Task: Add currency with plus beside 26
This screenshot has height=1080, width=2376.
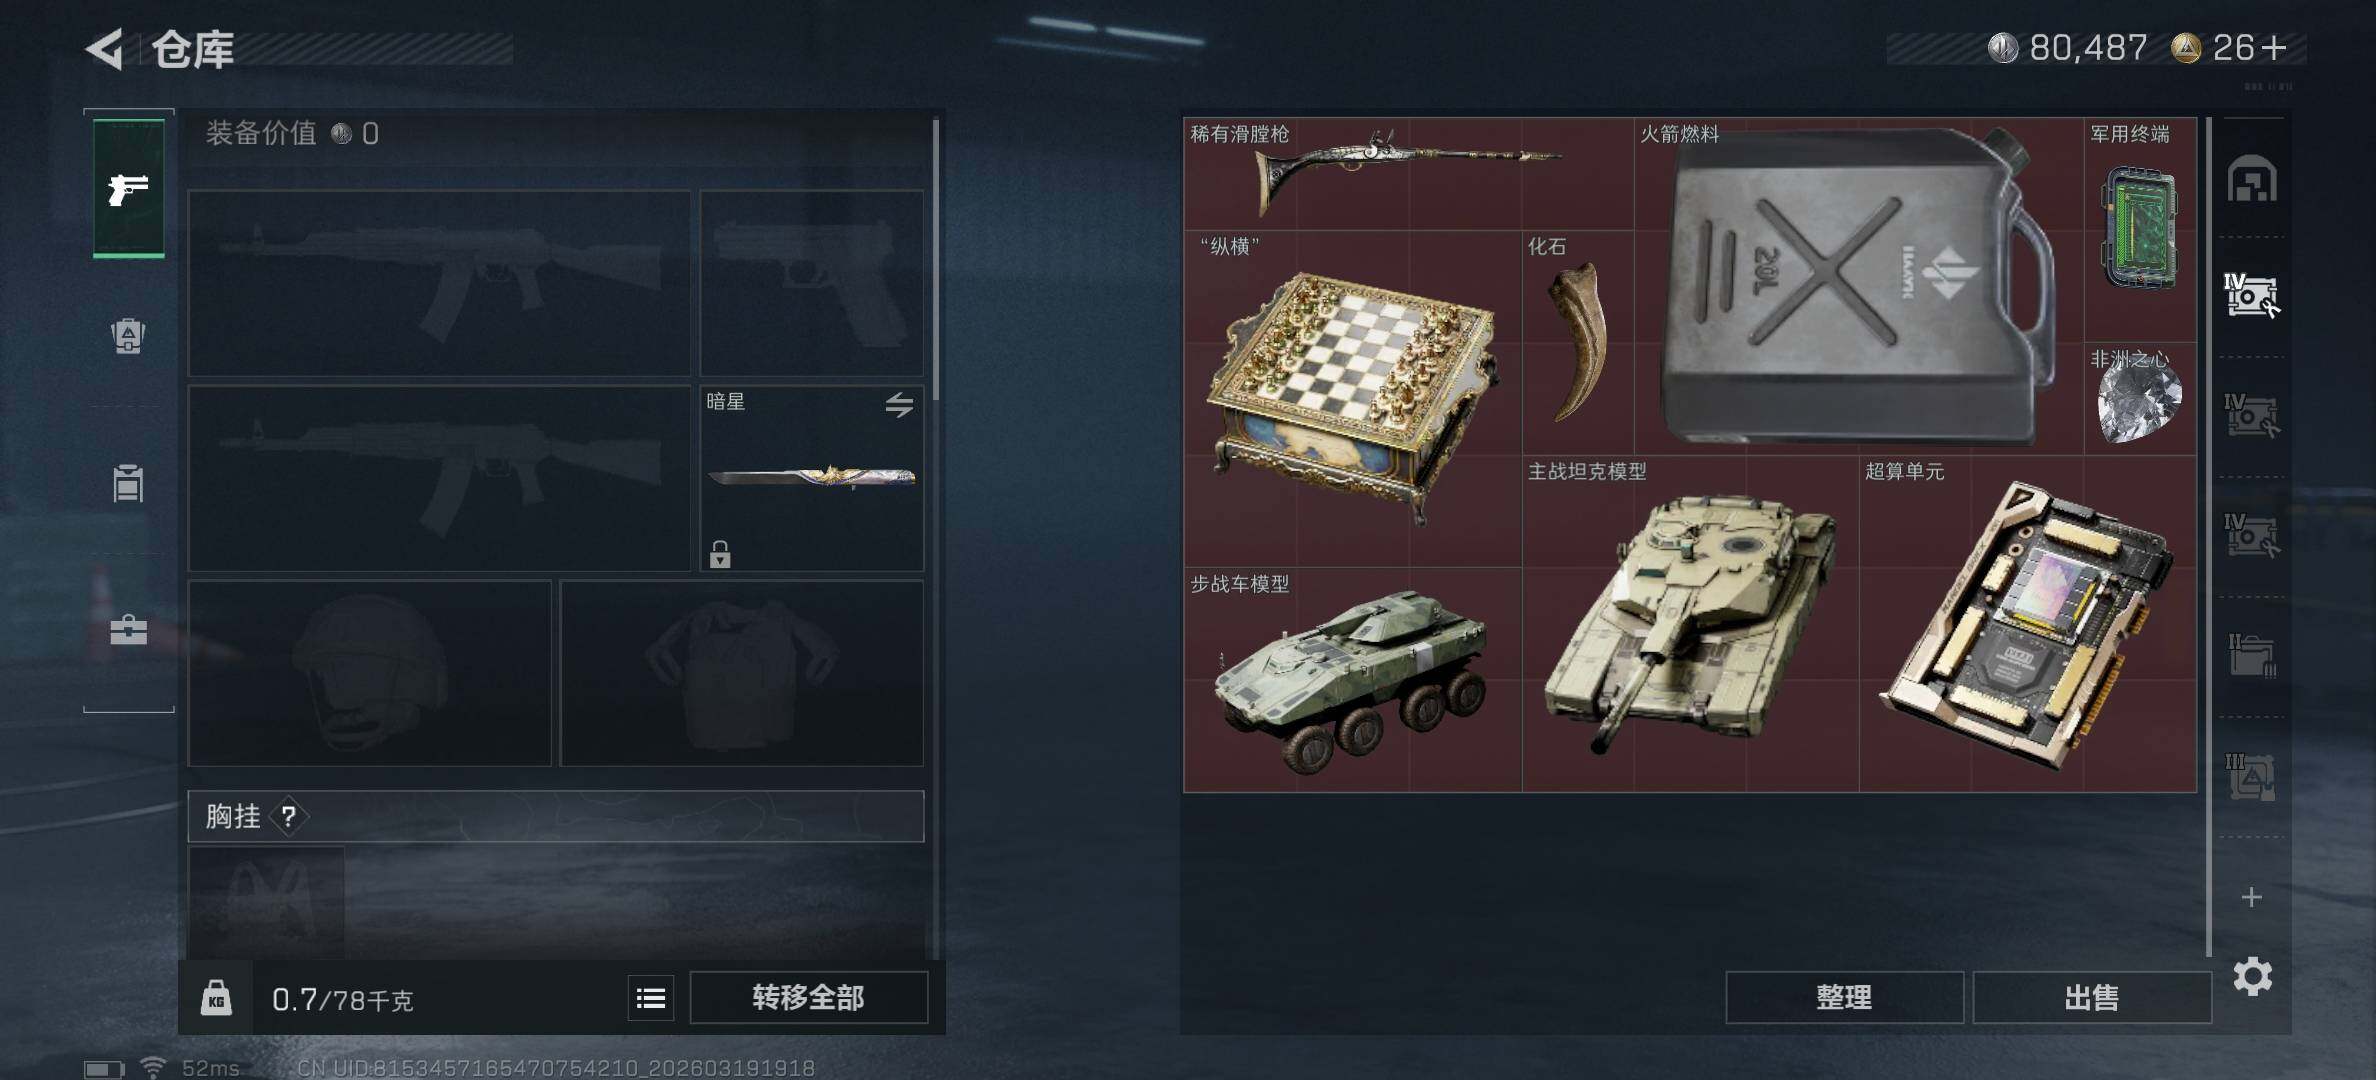Action: [x=2274, y=48]
